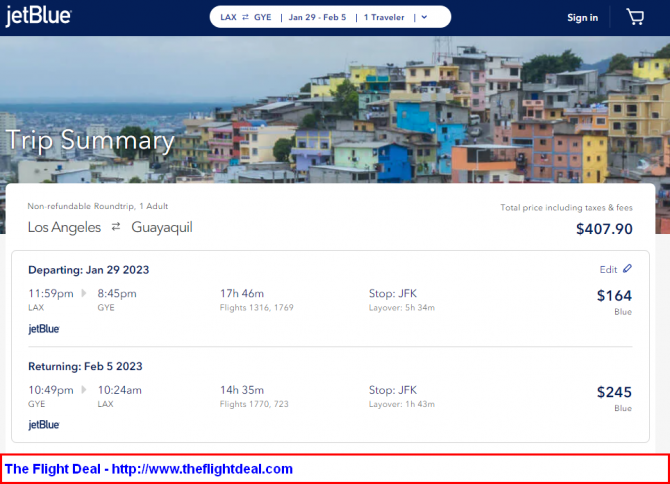Click 'Total price including taxes & fees' label
The width and height of the screenshot is (670, 484).
(x=567, y=208)
